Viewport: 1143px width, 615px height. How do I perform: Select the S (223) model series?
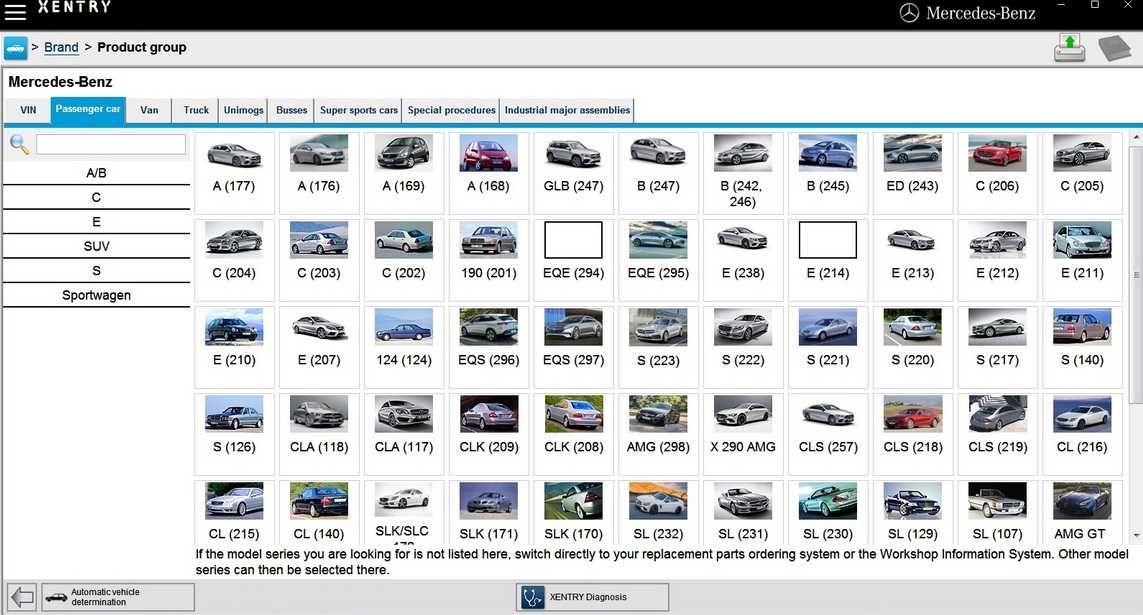pyautogui.click(x=658, y=347)
